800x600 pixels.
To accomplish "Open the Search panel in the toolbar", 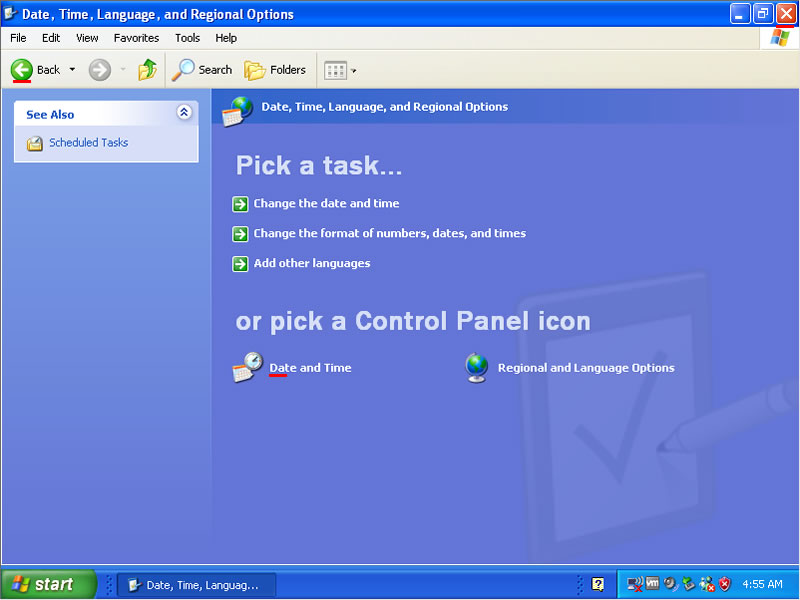I will pyautogui.click(x=202, y=70).
